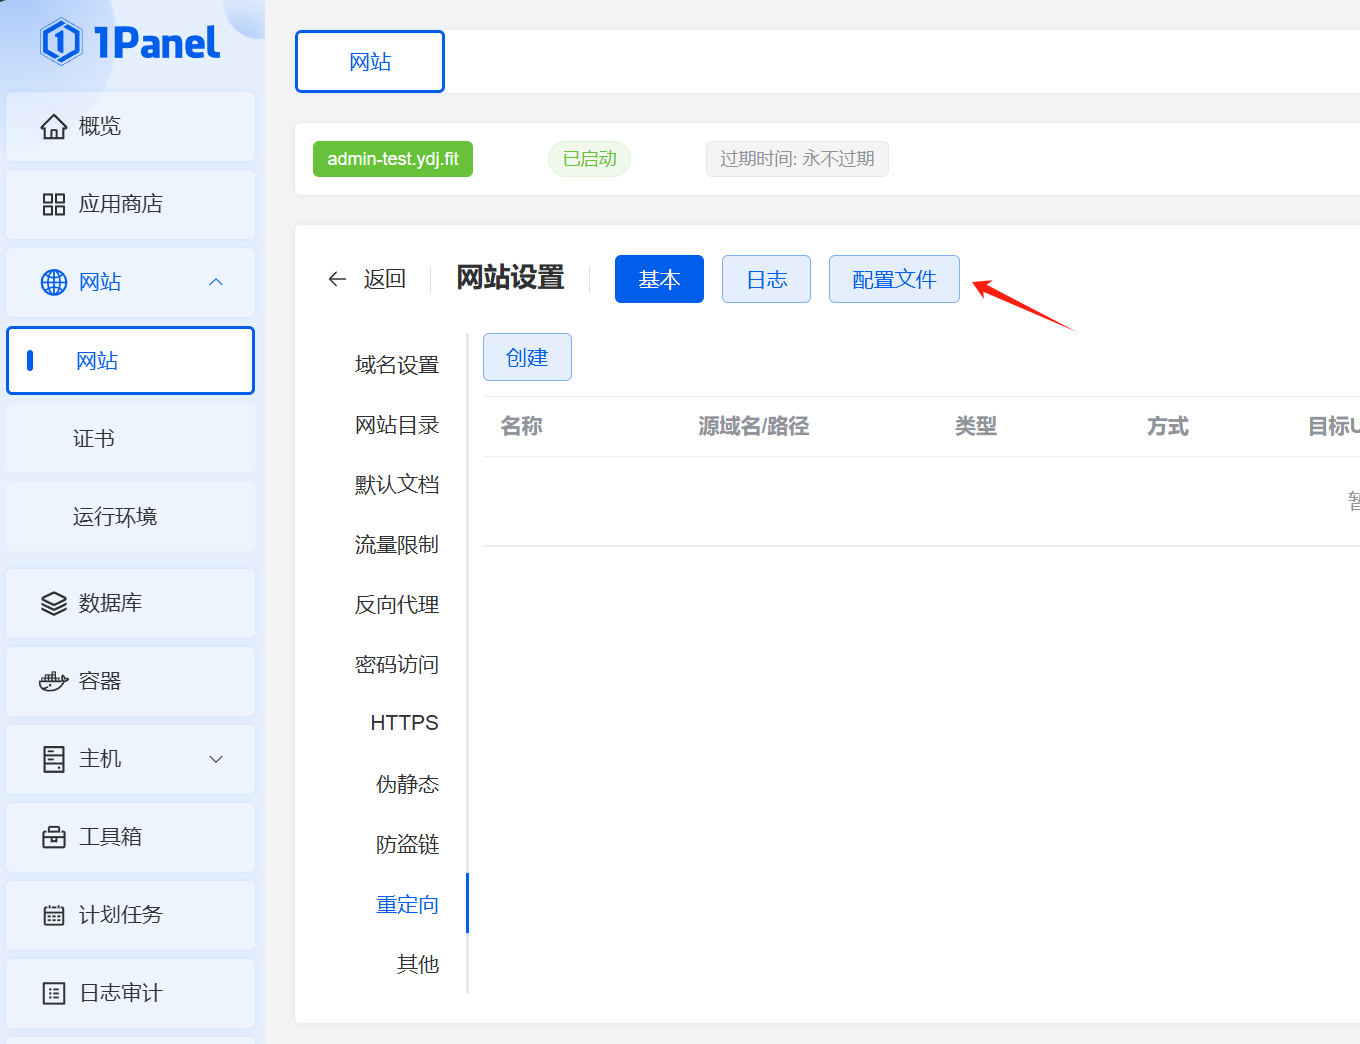
Task: Collapse the 网站 sidebar menu chevron
Action: coord(216,282)
